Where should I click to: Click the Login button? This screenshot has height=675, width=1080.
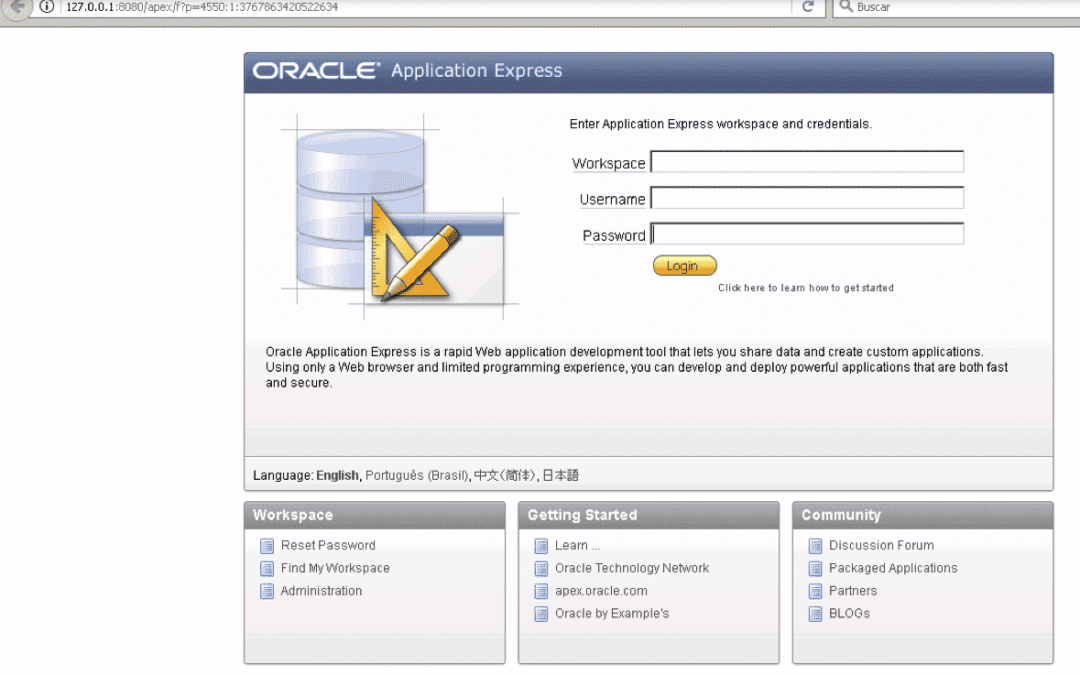685,266
